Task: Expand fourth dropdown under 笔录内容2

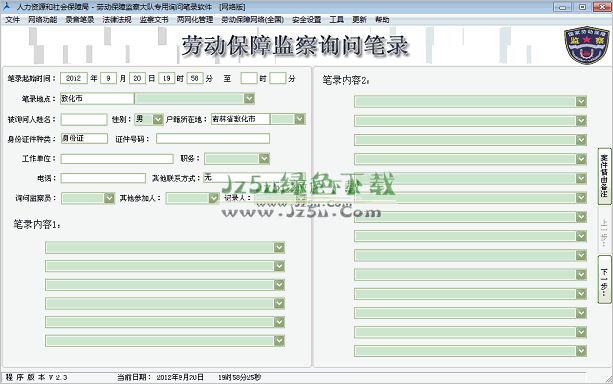Action: coord(581,159)
